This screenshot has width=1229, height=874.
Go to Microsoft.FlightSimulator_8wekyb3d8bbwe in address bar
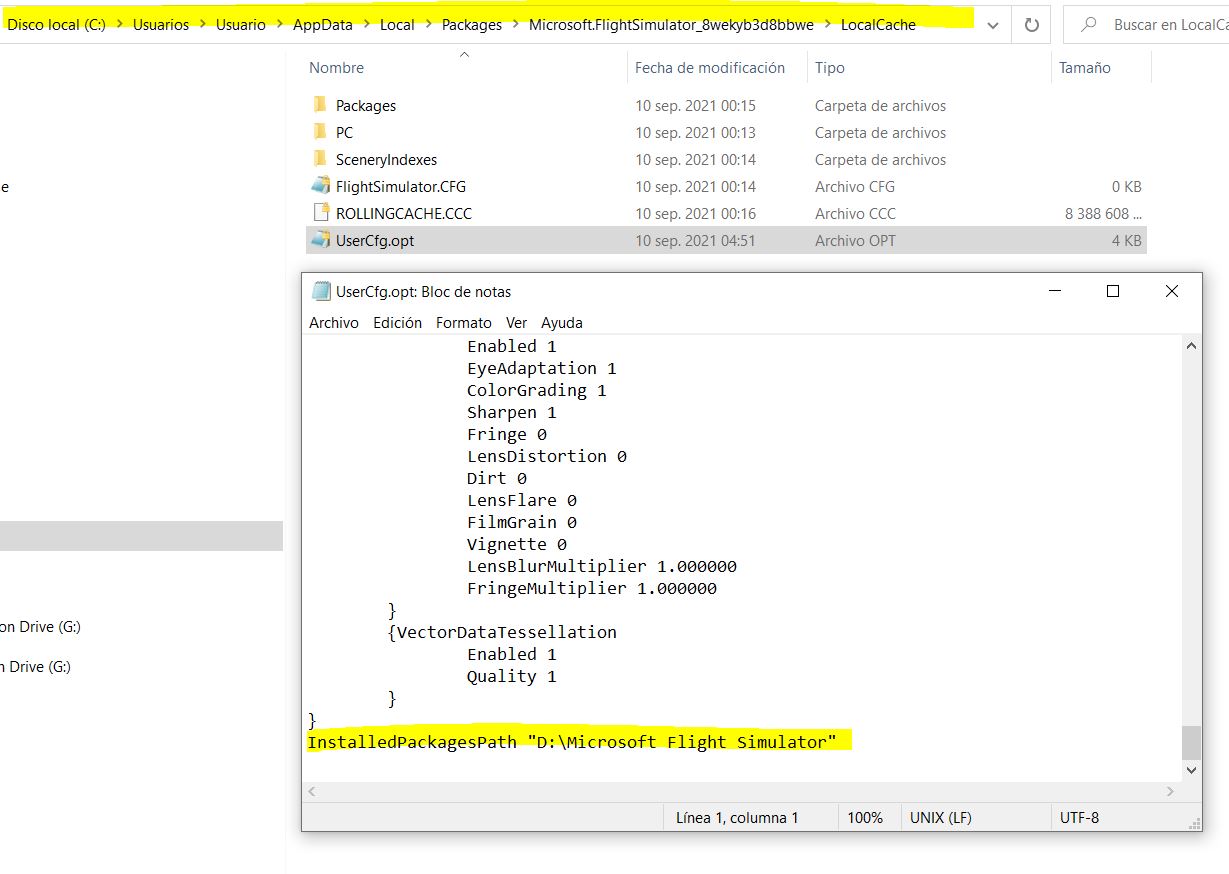coord(672,25)
